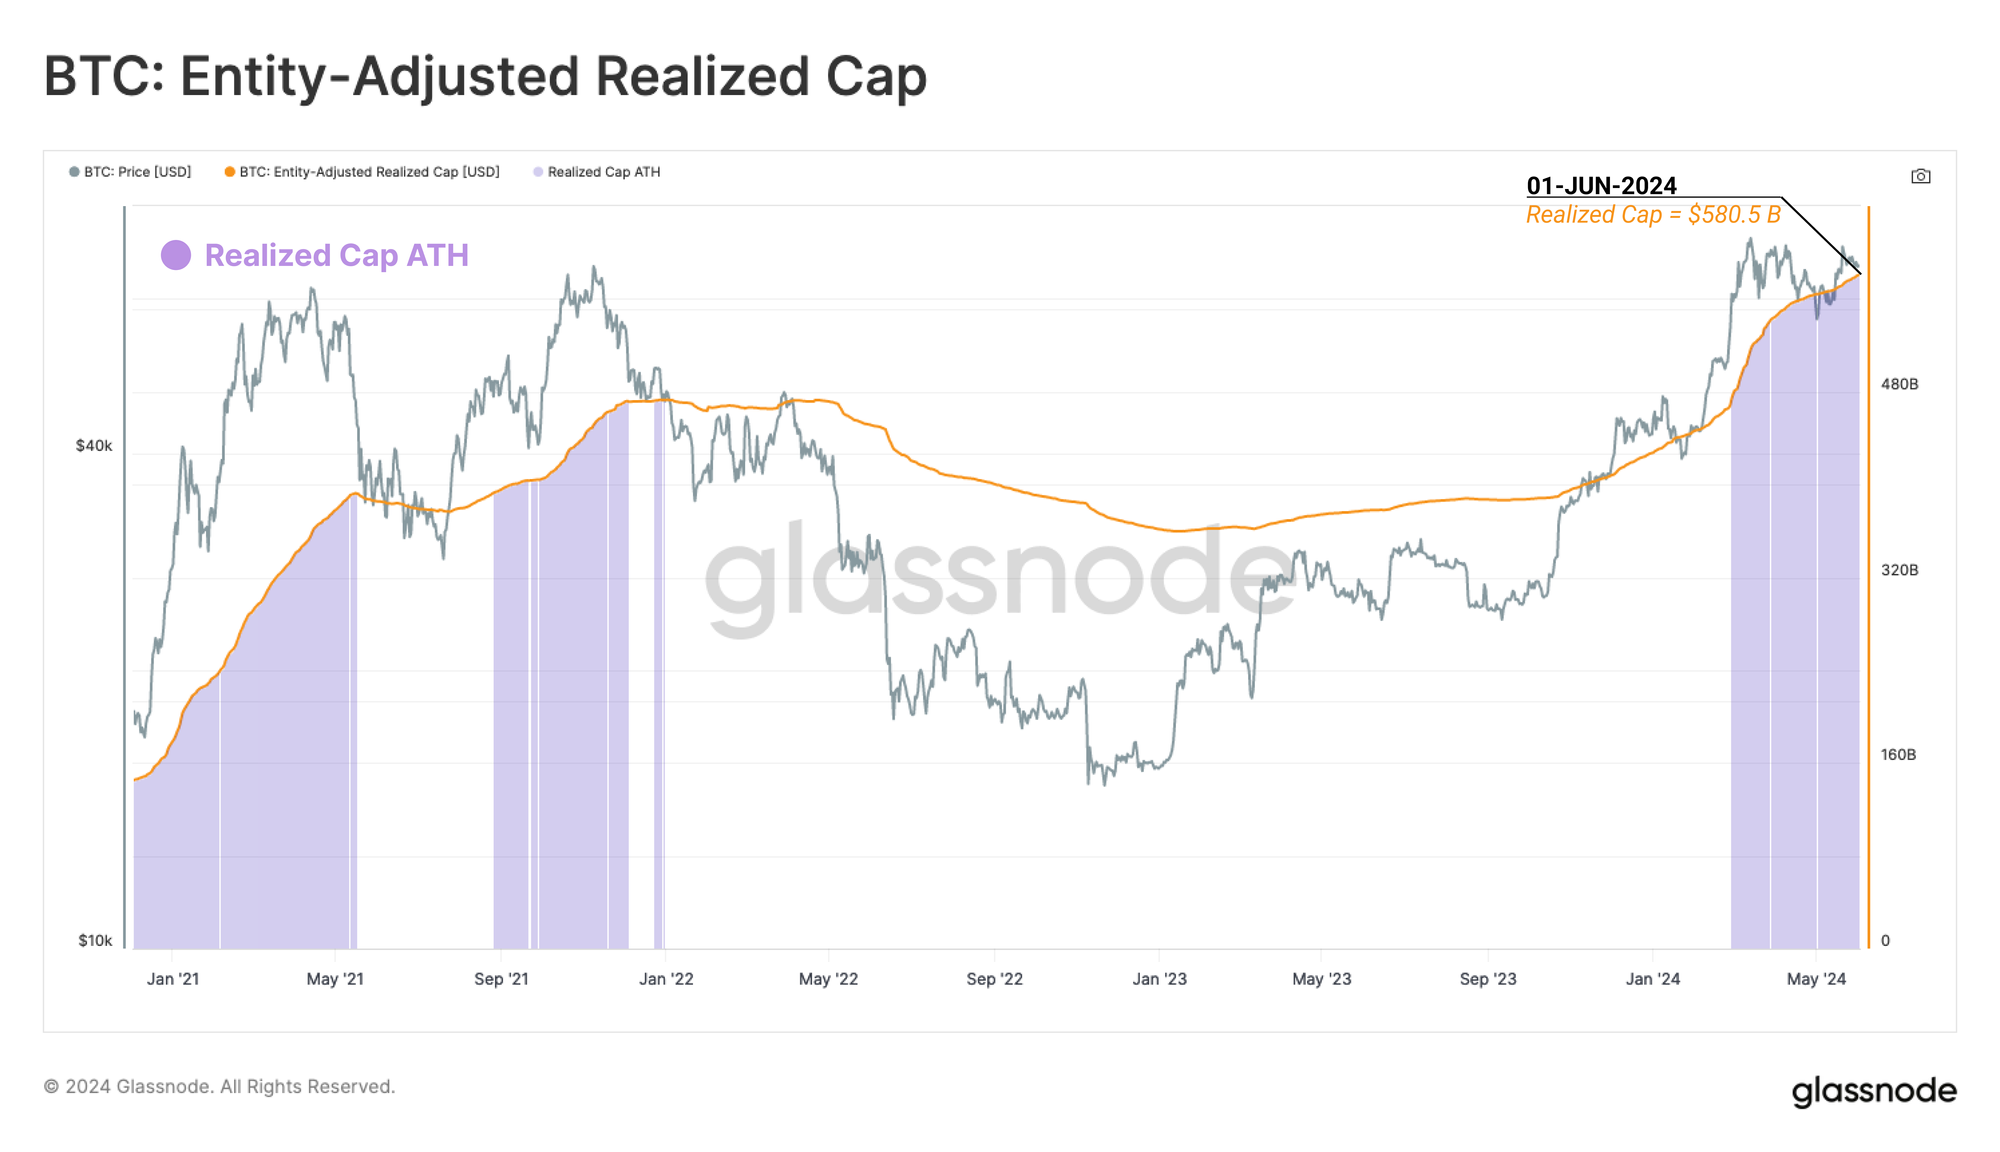Click the $40k price axis label
The width and height of the screenshot is (2000, 1152).
pyautogui.click(x=94, y=446)
